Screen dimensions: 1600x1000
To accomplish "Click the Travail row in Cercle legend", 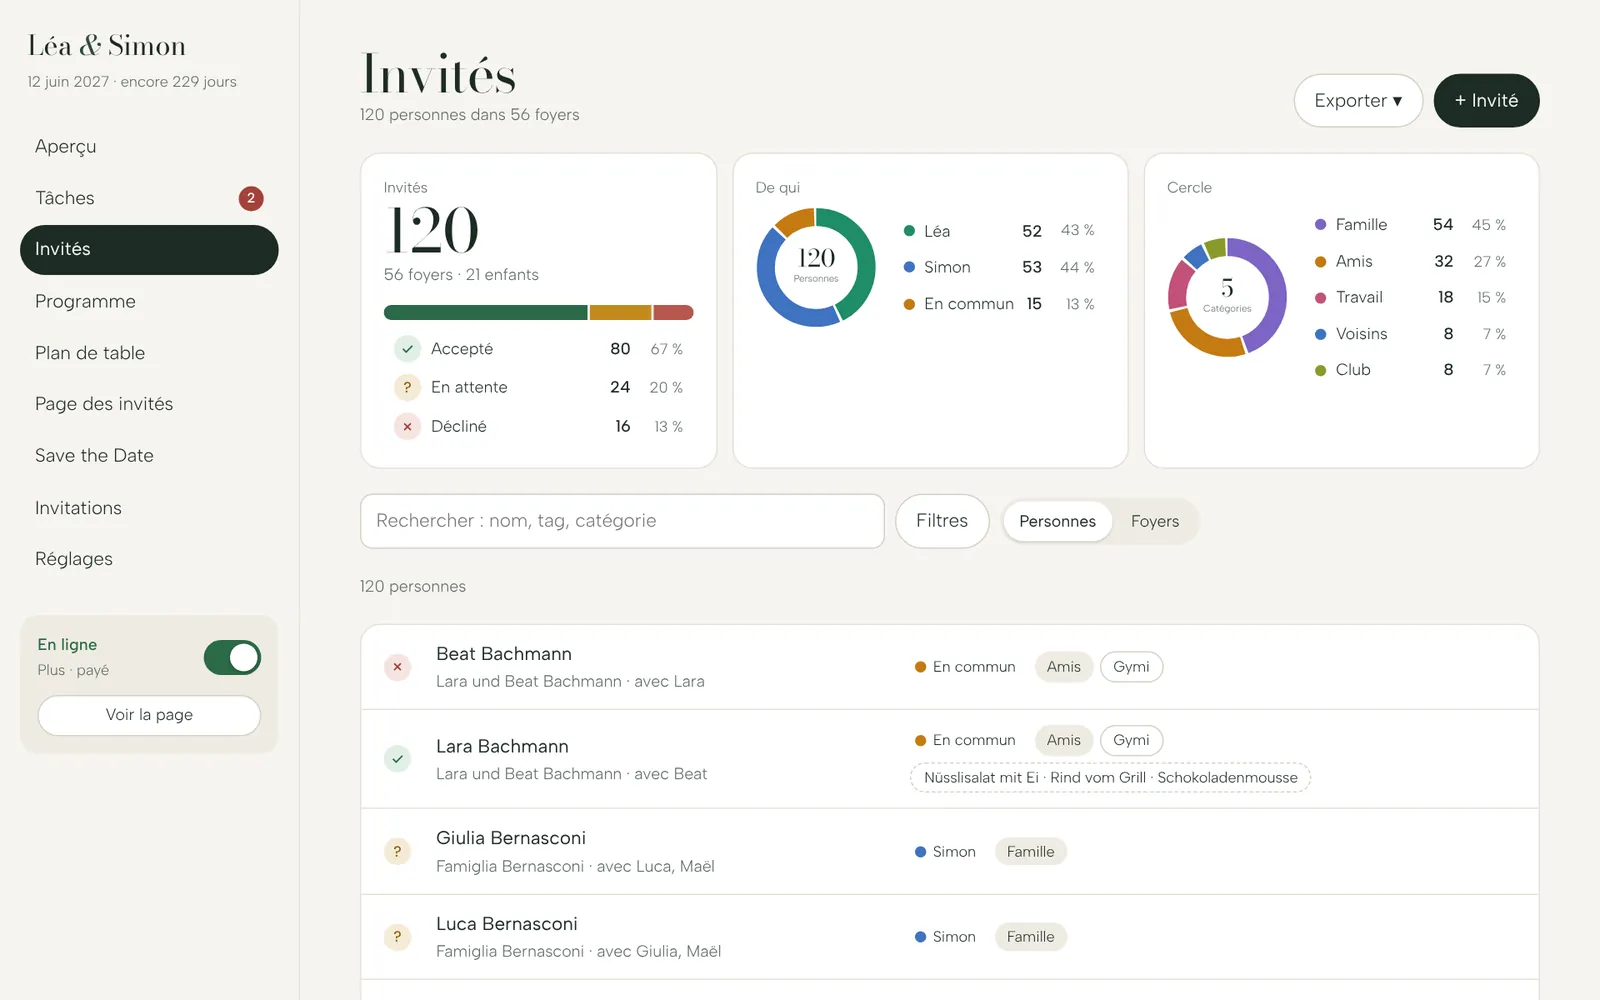I will pos(1410,298).
